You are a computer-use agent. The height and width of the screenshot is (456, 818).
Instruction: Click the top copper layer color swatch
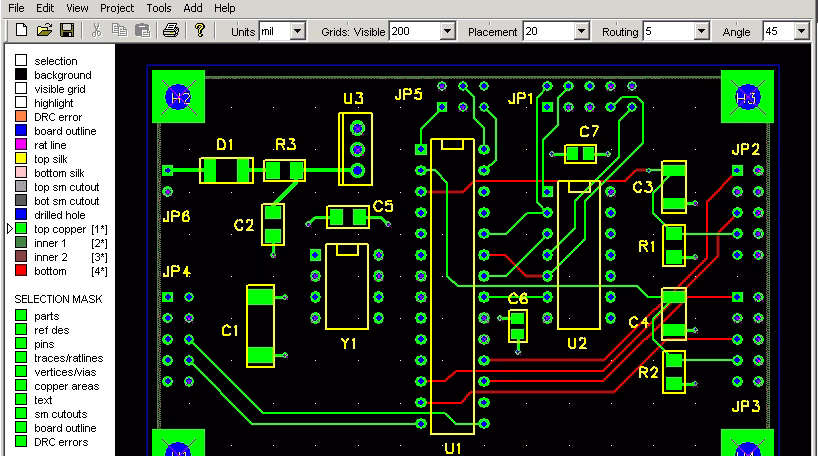(21, 229)
